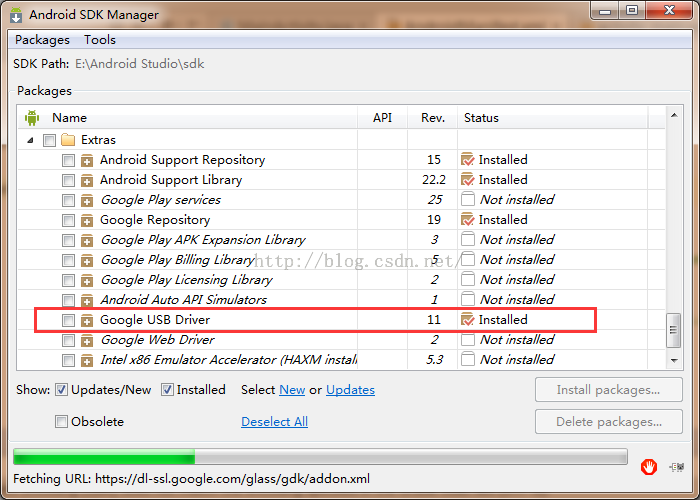The height and width of the screenshot is (500, 700).
Task: Click package icon beside Google Web Driver
Action: 87,340
